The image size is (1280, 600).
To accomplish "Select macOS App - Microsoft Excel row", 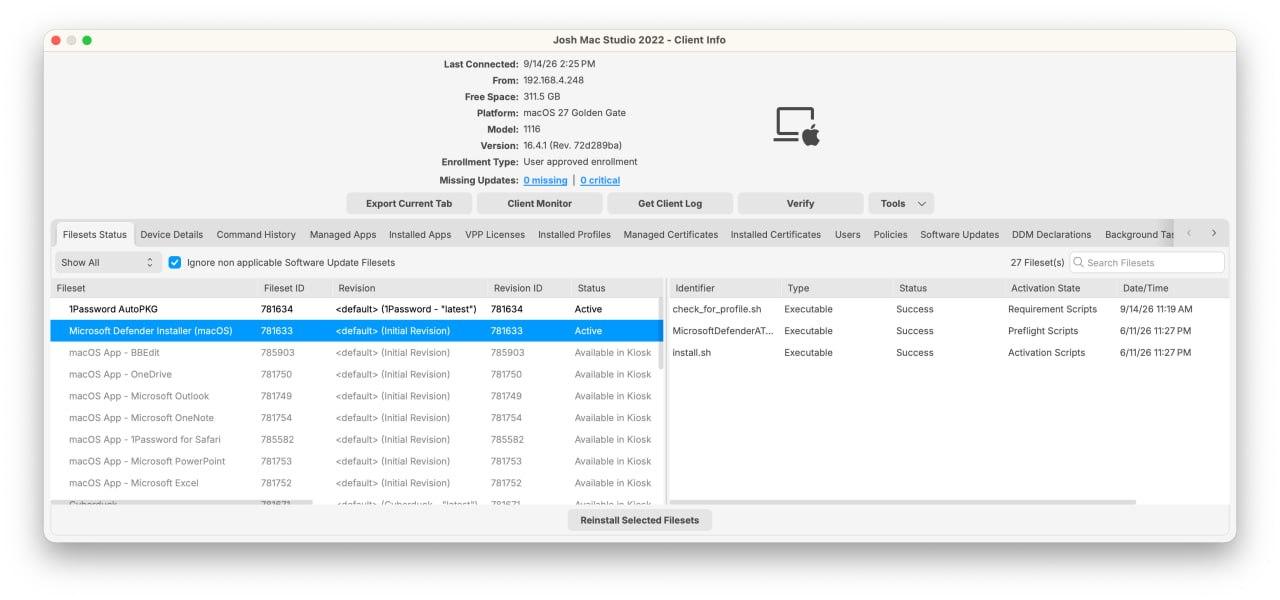I will click(355, 483).
